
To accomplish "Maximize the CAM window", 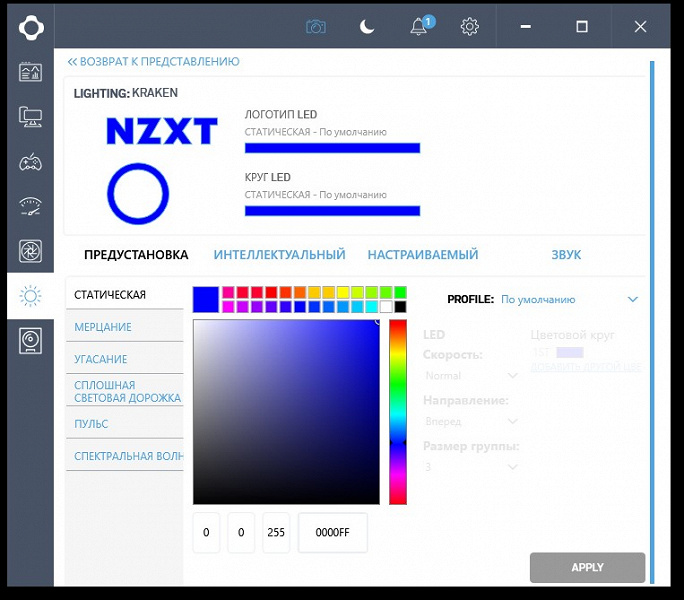I will click(582, 27).
